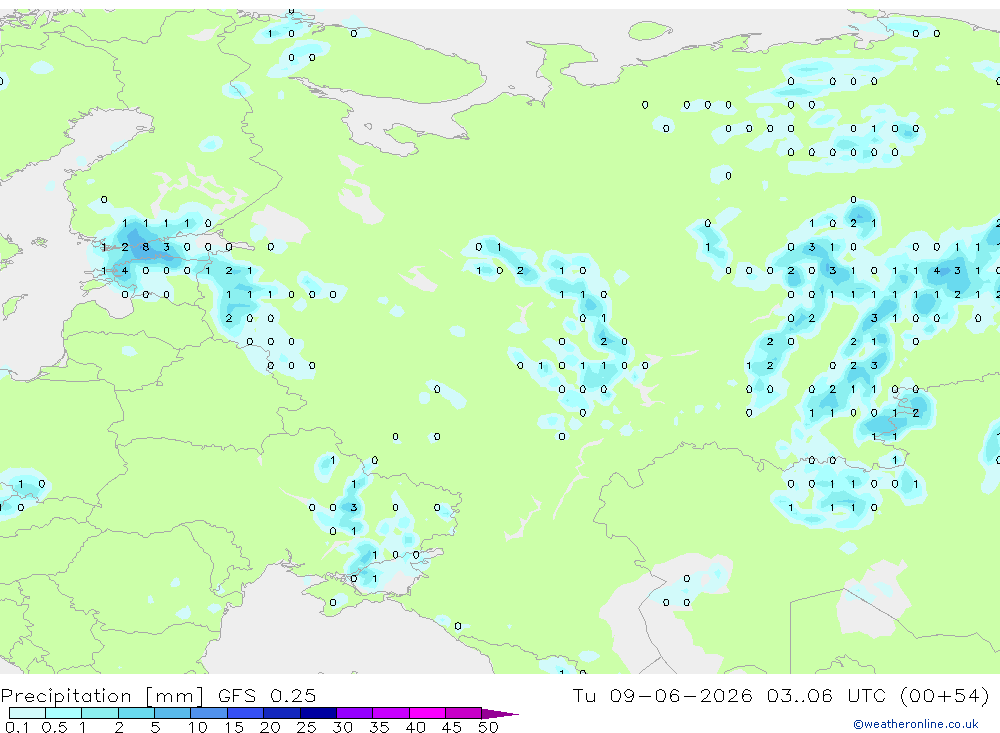Click the 'Precipitation' title word
This screenshot has width=1000, height=733.
pyautogui.click(x=66, y=695)
